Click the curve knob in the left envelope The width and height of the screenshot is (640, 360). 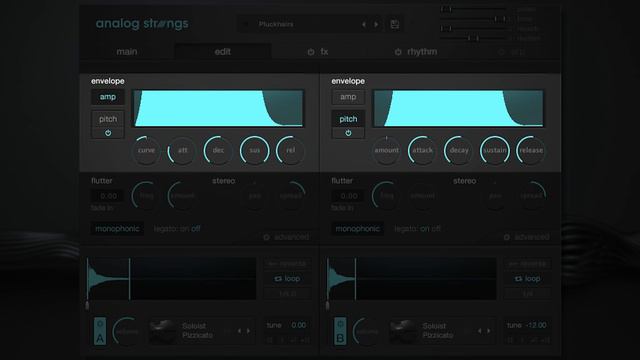[146, 150]
